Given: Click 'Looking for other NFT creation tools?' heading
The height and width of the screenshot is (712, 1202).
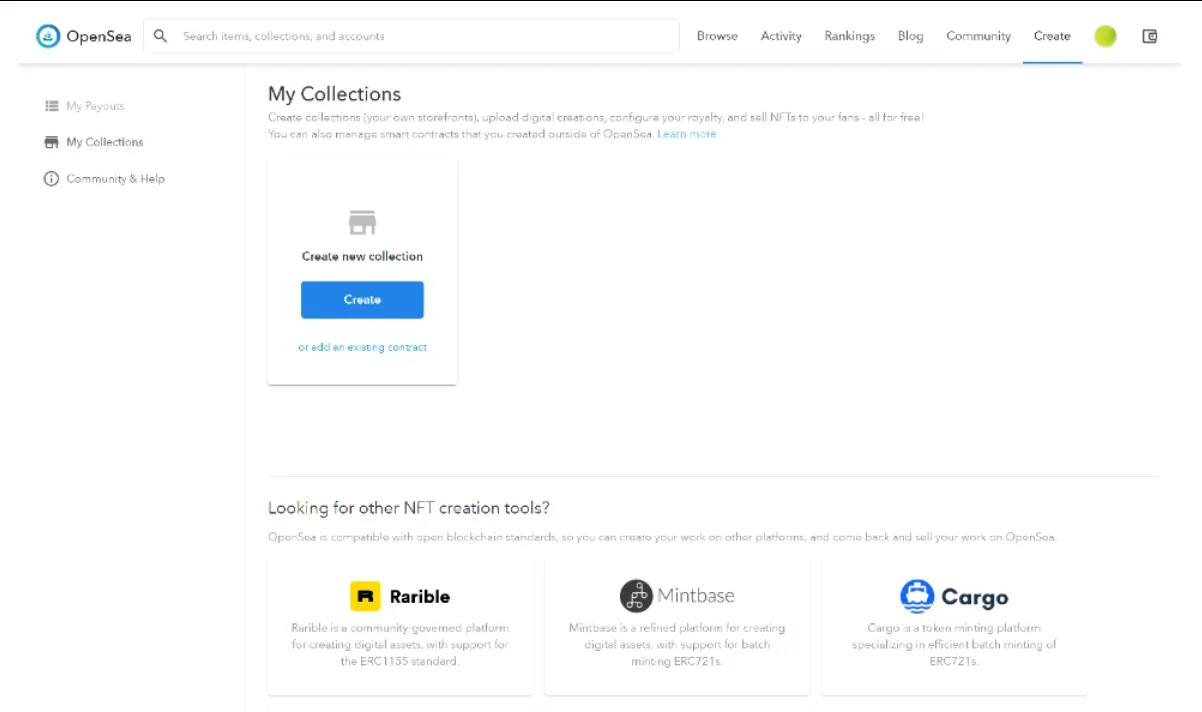Looking at the screenshot, I should click(409, 508).
